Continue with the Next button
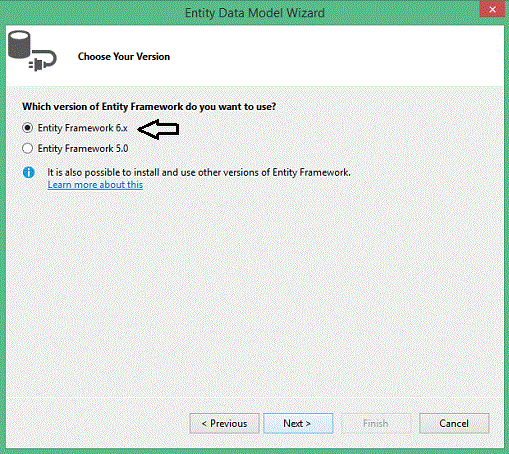 coord(298,423)
